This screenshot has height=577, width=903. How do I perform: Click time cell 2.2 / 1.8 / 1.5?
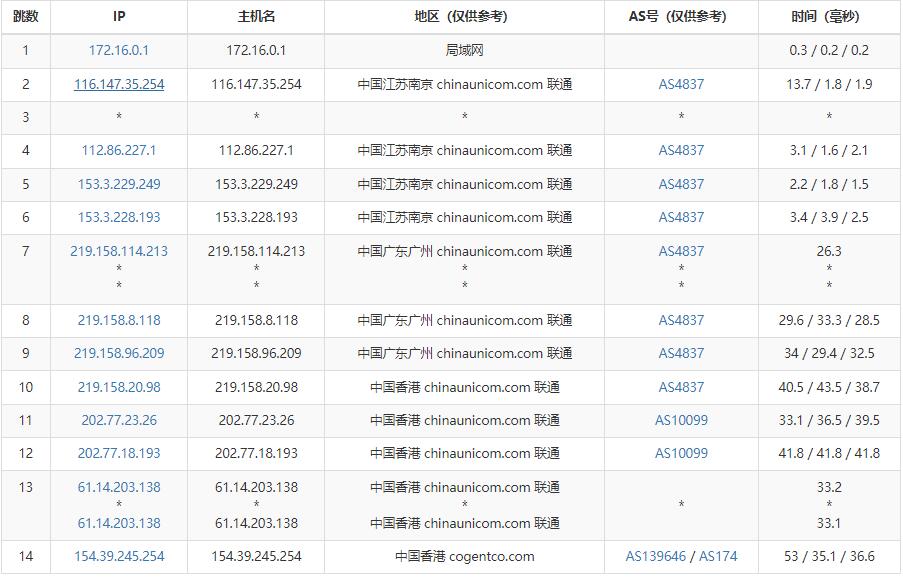pyautogui.click(x=829, y=184)
